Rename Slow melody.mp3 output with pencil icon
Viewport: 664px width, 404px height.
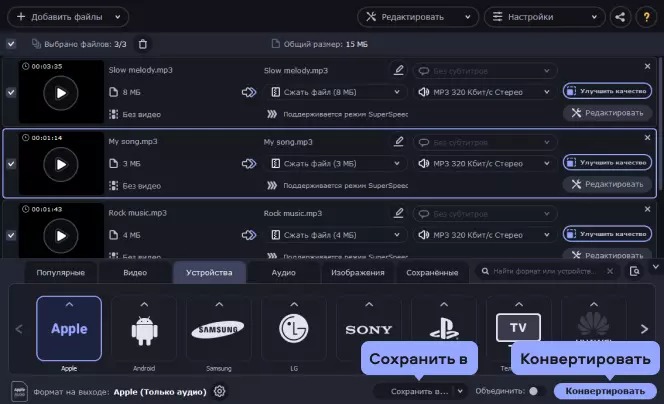(398, 70)
